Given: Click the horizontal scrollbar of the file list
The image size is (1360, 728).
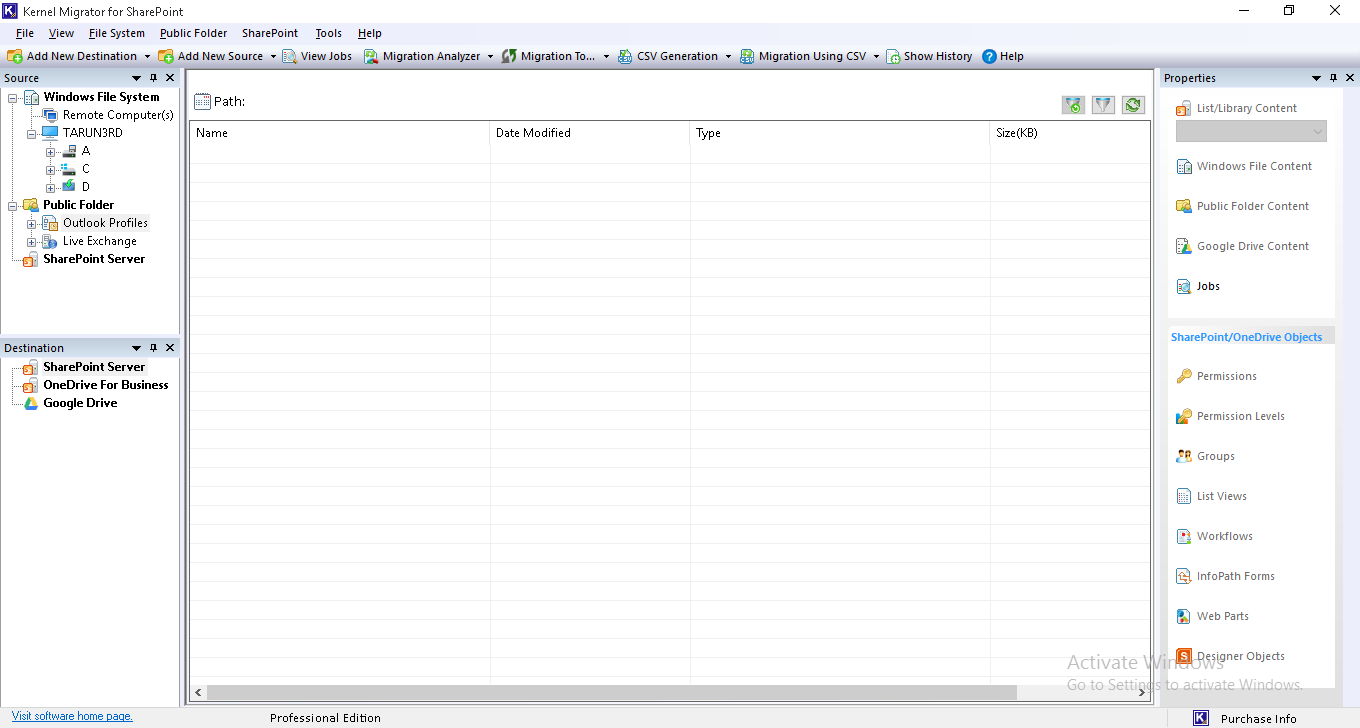Looking at the screenshot, I should pos(611,692).
